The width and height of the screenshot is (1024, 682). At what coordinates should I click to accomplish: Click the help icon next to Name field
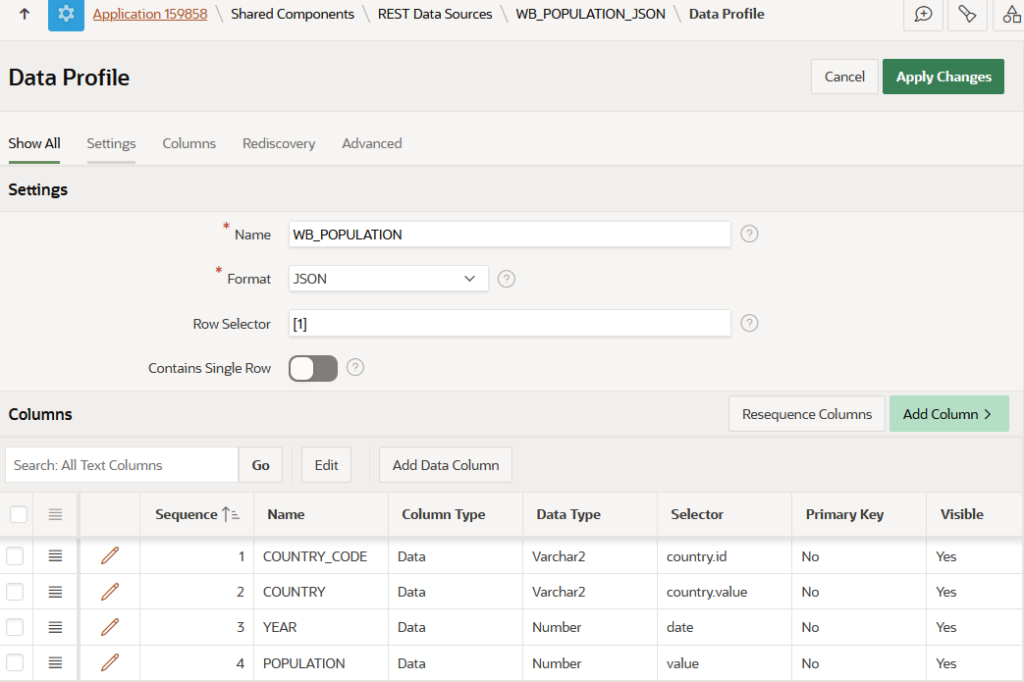click(749, 234)
